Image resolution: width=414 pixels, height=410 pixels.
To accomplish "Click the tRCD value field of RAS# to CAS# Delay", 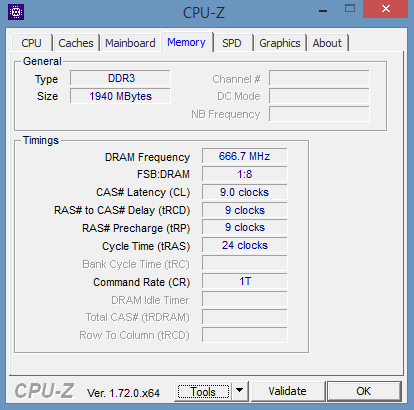I will (x=245, y=210).
